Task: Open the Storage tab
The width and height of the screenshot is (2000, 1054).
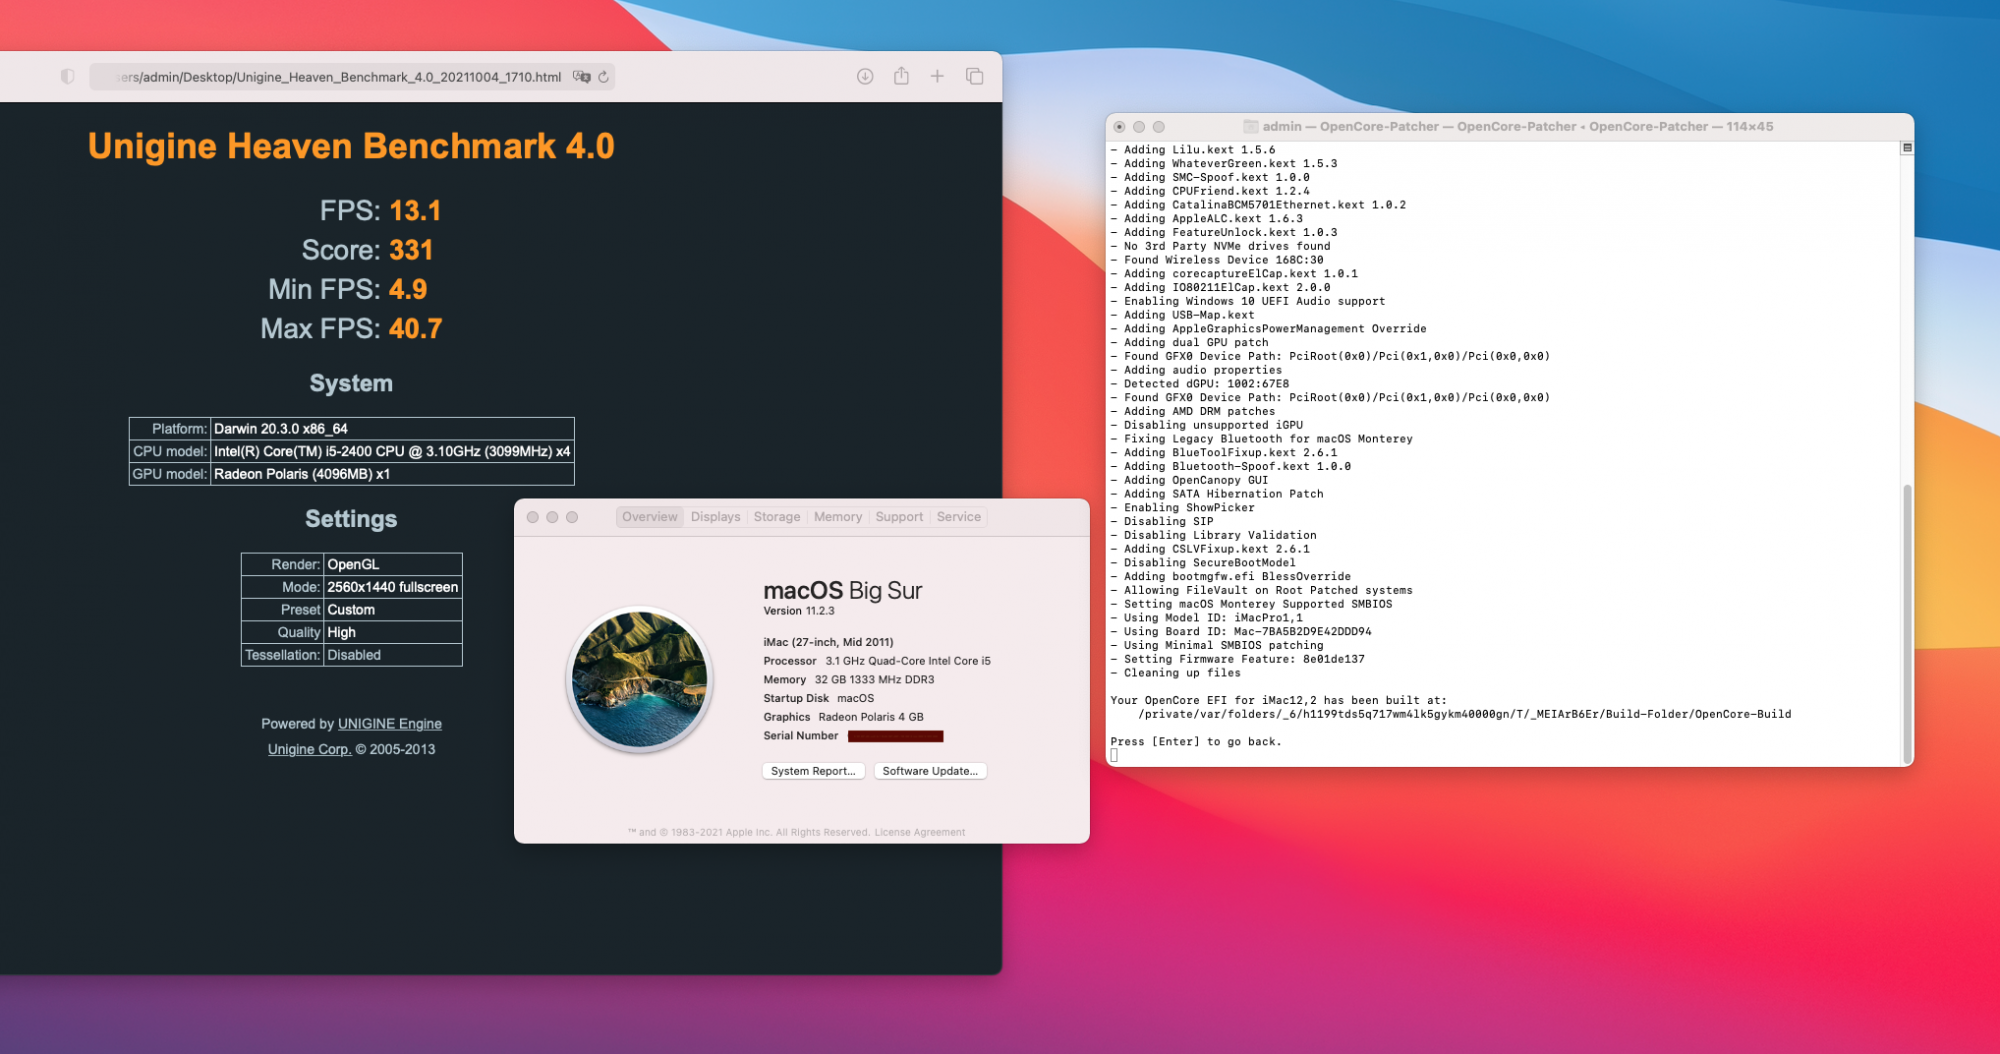Action: (x=777, y=517)
